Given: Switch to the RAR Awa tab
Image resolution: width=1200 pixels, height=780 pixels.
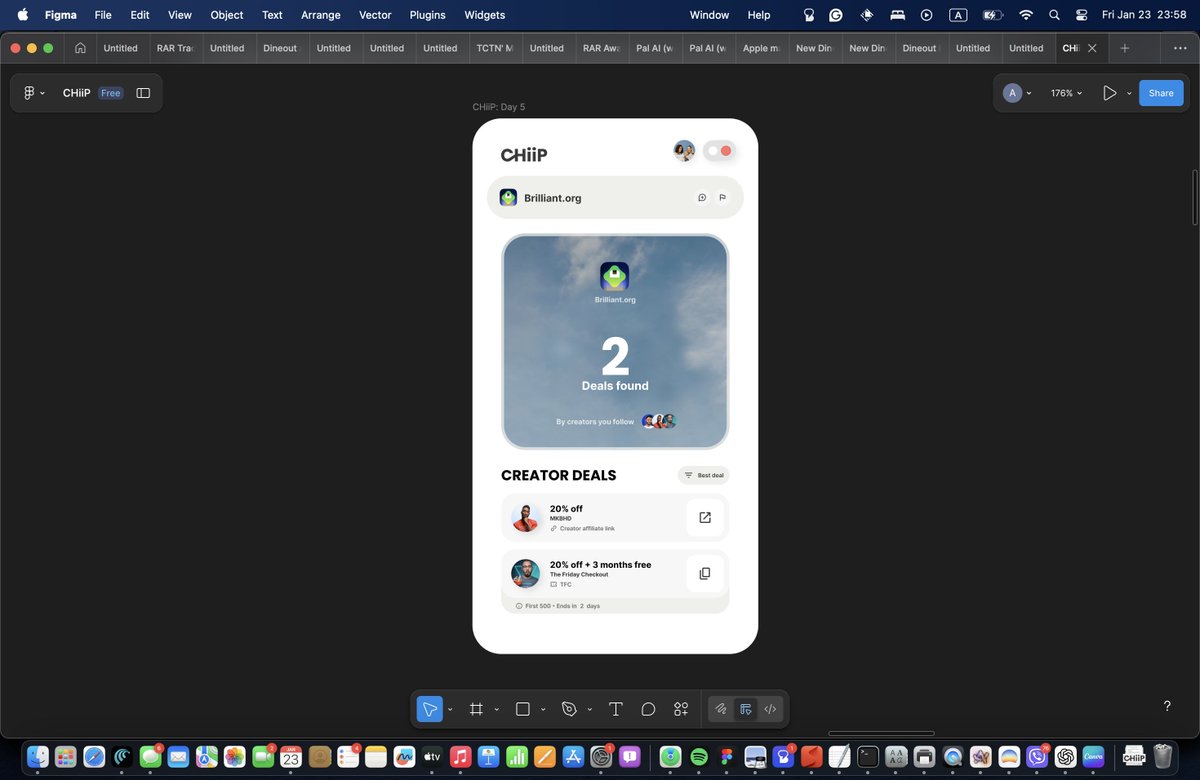Looking at the screenshot, I should [x=601, y=48].
